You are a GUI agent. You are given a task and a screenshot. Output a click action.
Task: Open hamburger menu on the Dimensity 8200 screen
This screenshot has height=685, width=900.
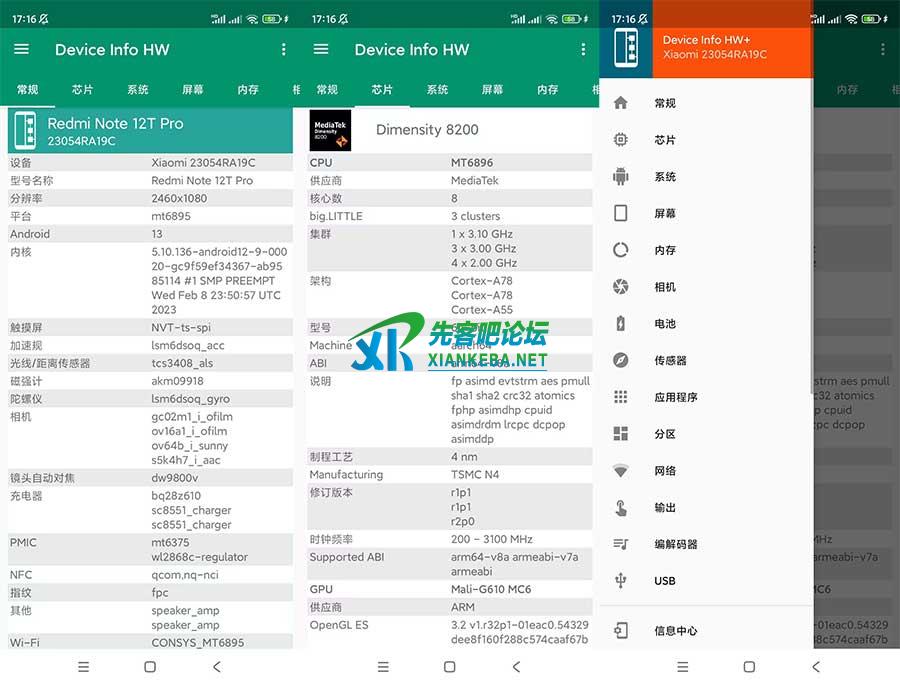[x=321, y=49]
